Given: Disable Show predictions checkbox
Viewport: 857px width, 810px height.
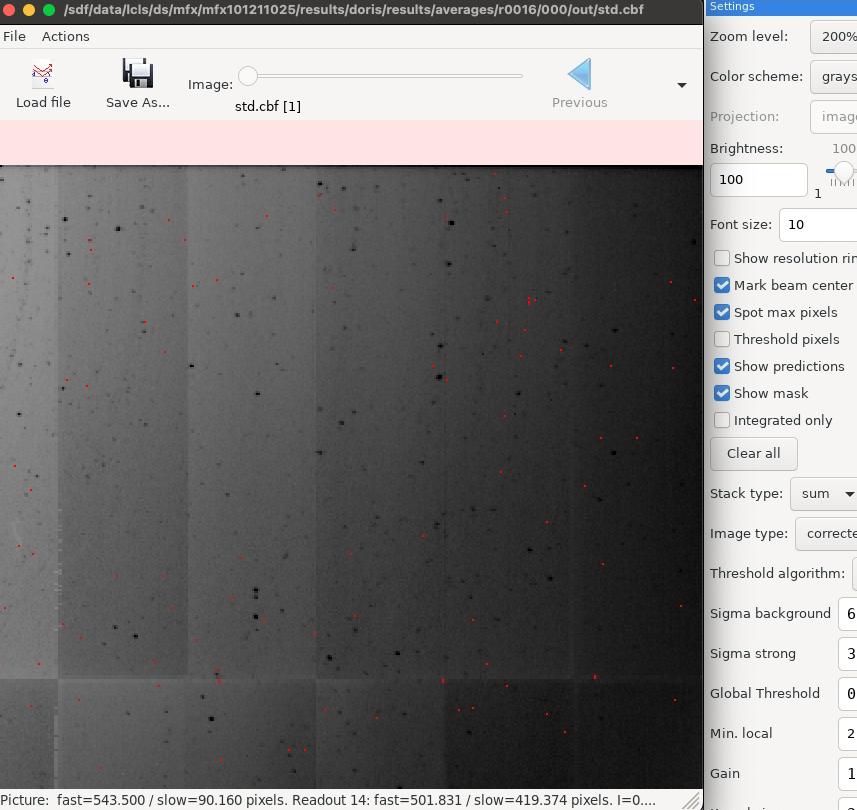Looking at the screenshot, I should point(721,366).
